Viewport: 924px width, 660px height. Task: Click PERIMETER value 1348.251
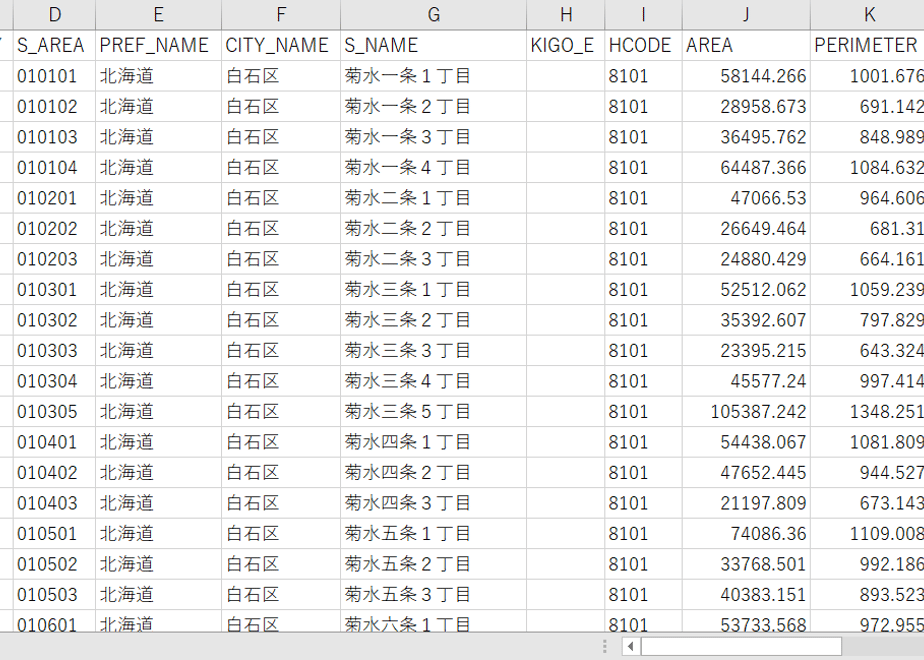point(867,411)
